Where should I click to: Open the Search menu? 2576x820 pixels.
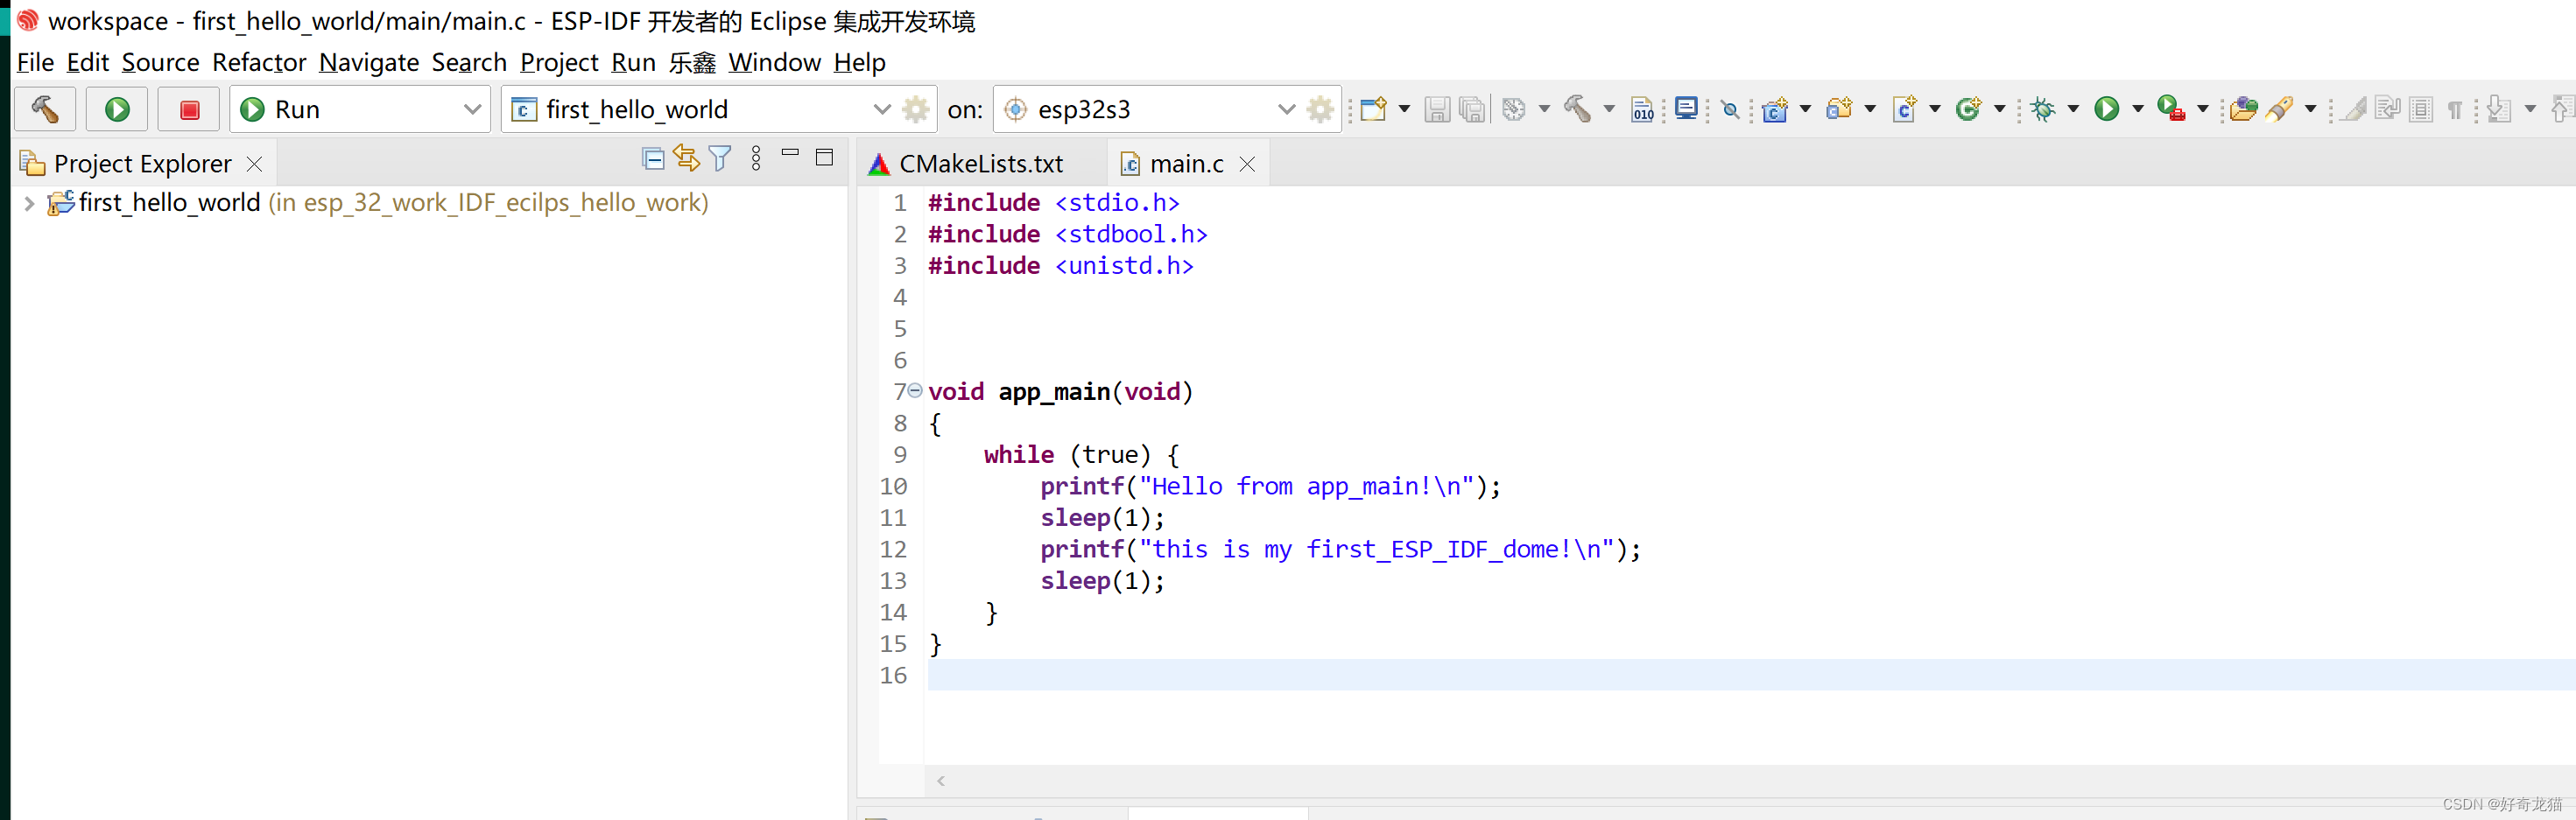pos(469,62)
